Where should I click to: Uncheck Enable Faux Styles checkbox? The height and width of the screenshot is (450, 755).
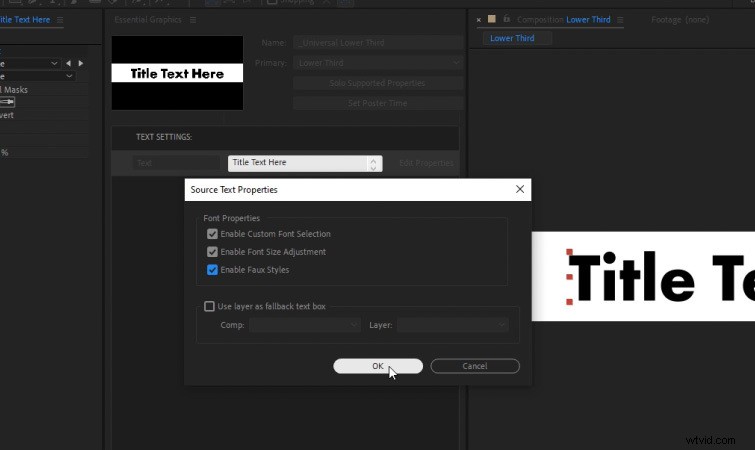click(212, 270)
